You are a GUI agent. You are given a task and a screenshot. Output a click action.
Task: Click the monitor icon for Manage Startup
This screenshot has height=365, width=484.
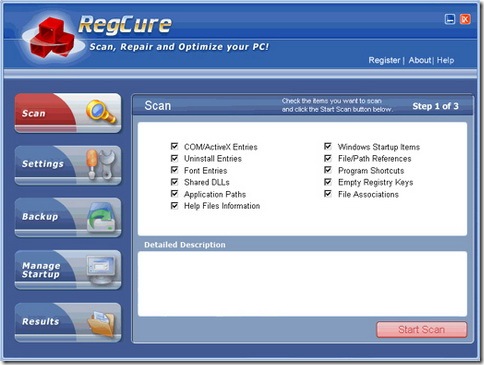click(101, 269)
